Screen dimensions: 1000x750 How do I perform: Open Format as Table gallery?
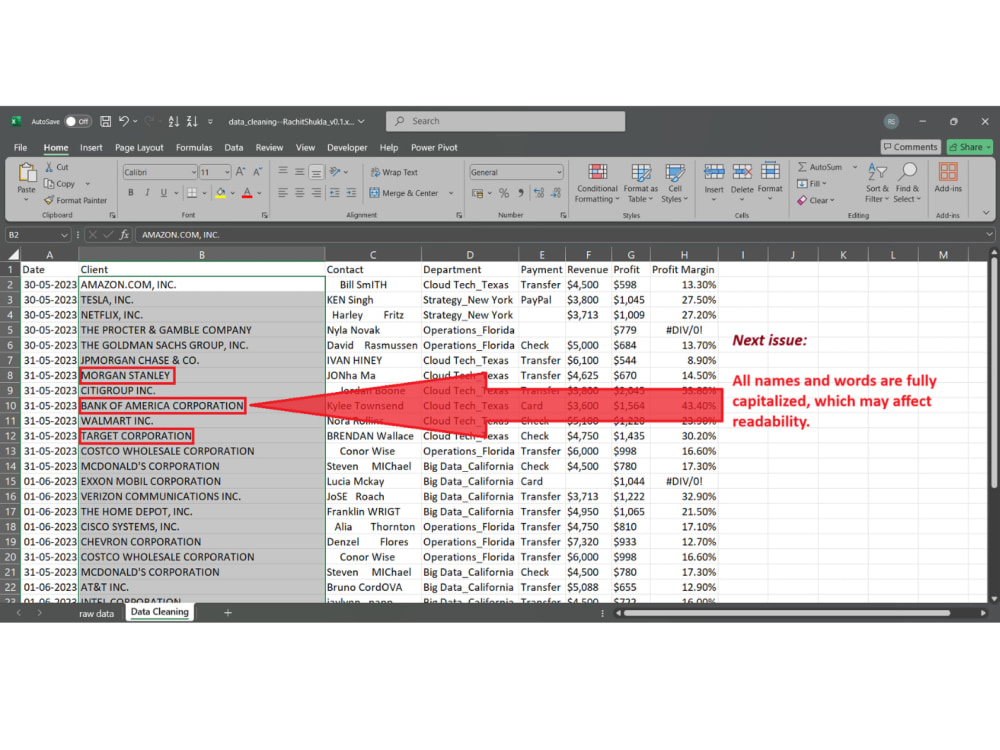coord(640,183)
